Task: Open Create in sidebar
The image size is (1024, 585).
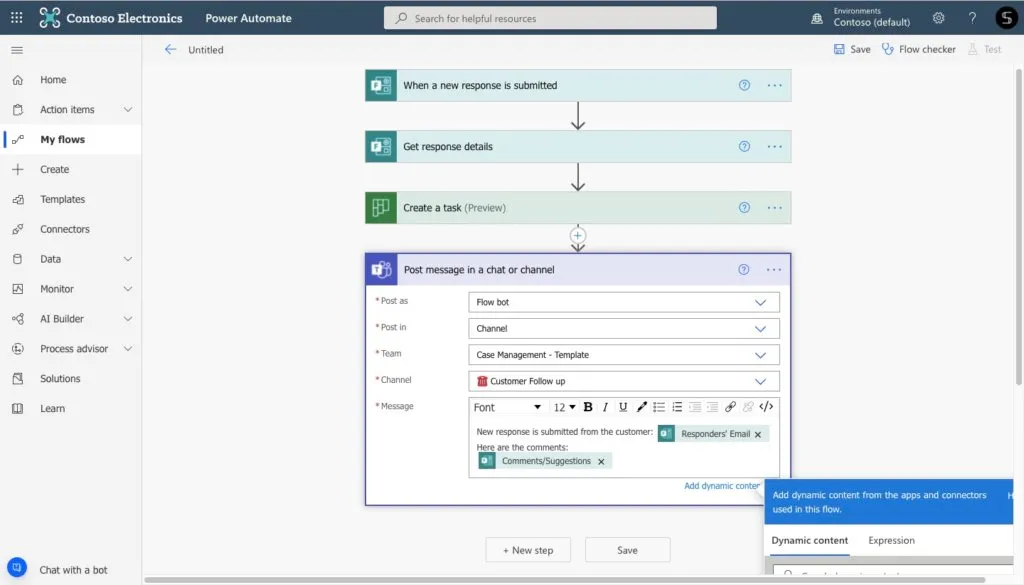Action: click(x=71, y=169)
